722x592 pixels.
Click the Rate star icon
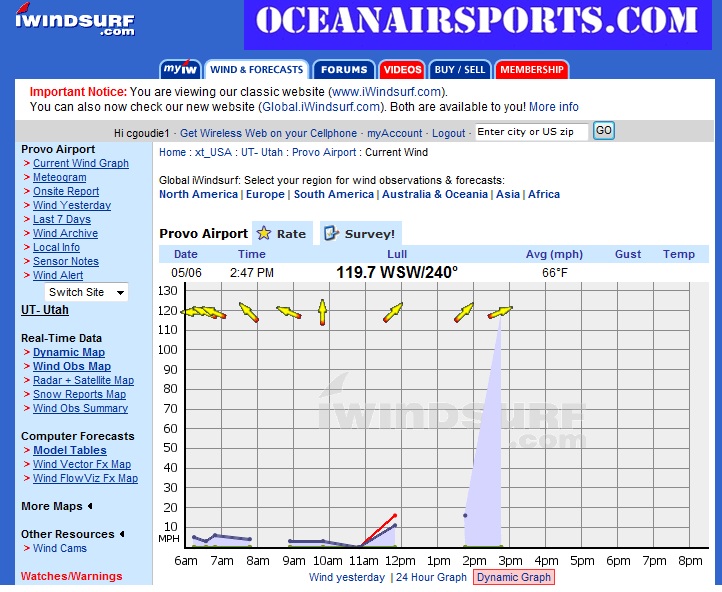coord(264,233)
